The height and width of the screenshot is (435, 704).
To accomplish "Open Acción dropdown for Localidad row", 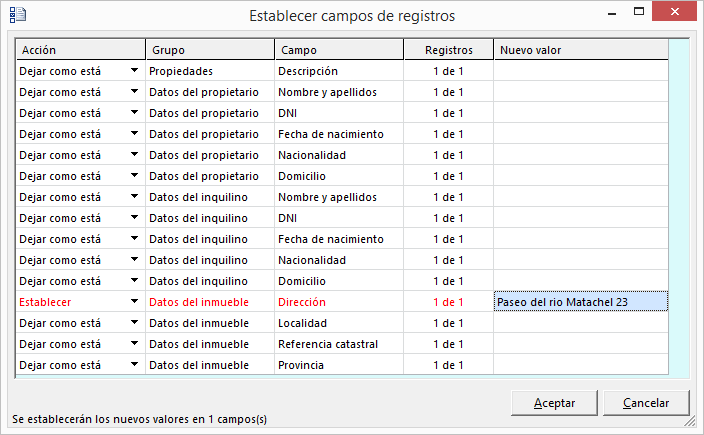I will pyautogui.click(x=134, y=323).
